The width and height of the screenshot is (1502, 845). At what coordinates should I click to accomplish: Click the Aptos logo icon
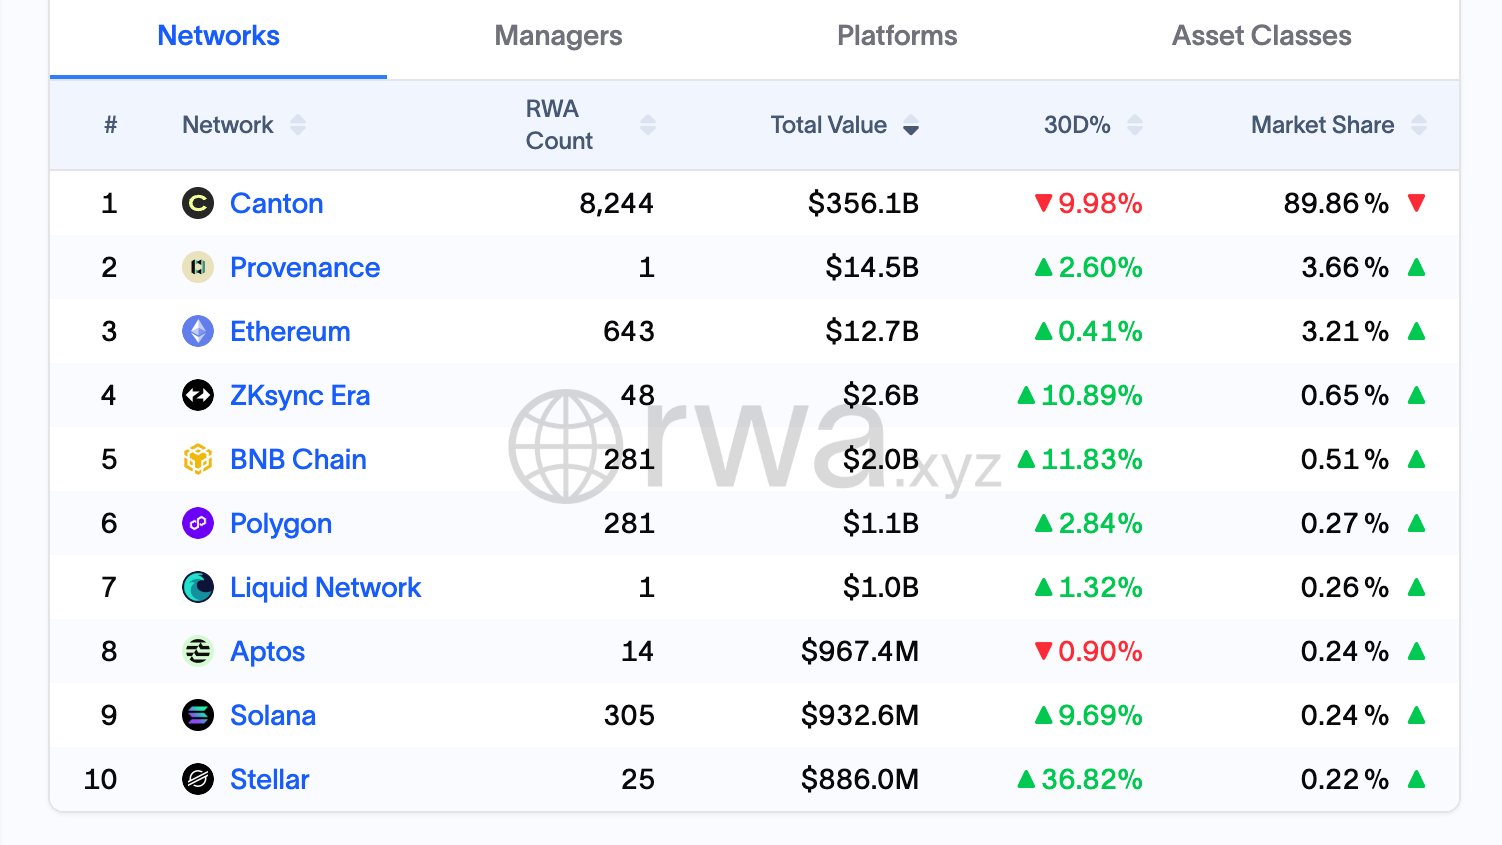click(x=198, y=652)
